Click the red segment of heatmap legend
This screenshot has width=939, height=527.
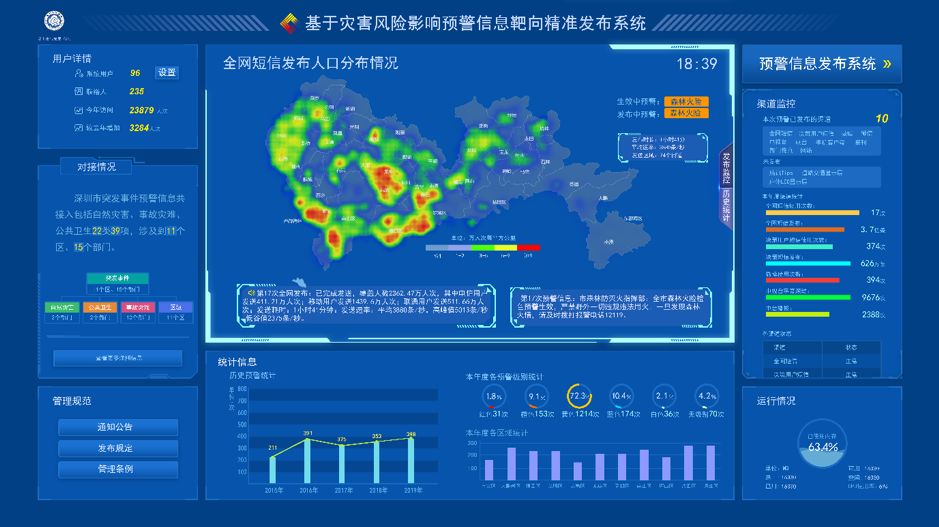(529, 247)
